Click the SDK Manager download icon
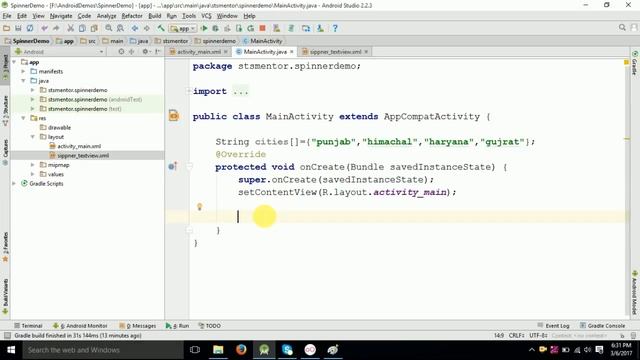The height and width of the screenshot is (360, 640). tap(320, 28)
